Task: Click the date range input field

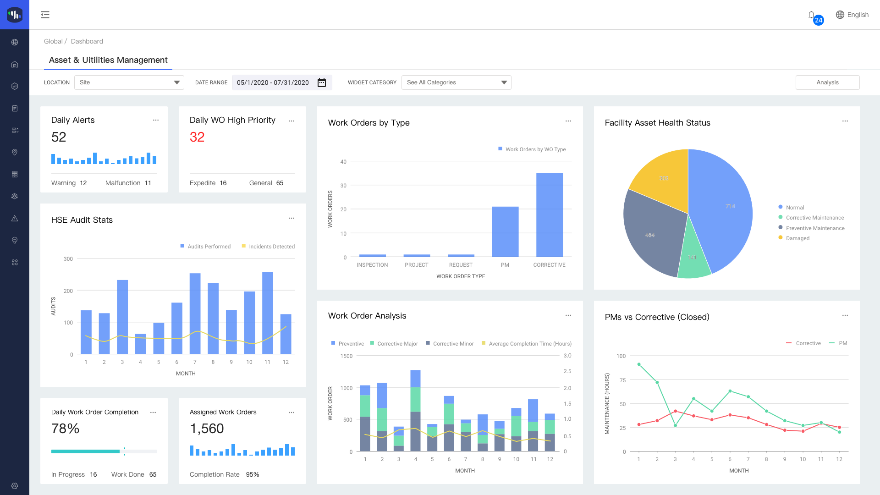Action: [x=282, y=82]
